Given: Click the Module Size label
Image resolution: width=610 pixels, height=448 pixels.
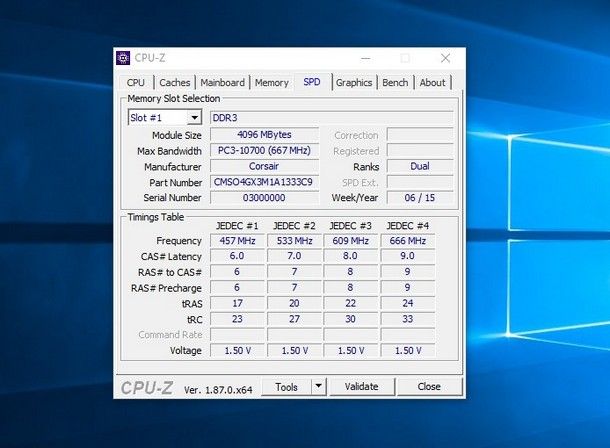Looking at the screenshot, I should tap(177, 135).
